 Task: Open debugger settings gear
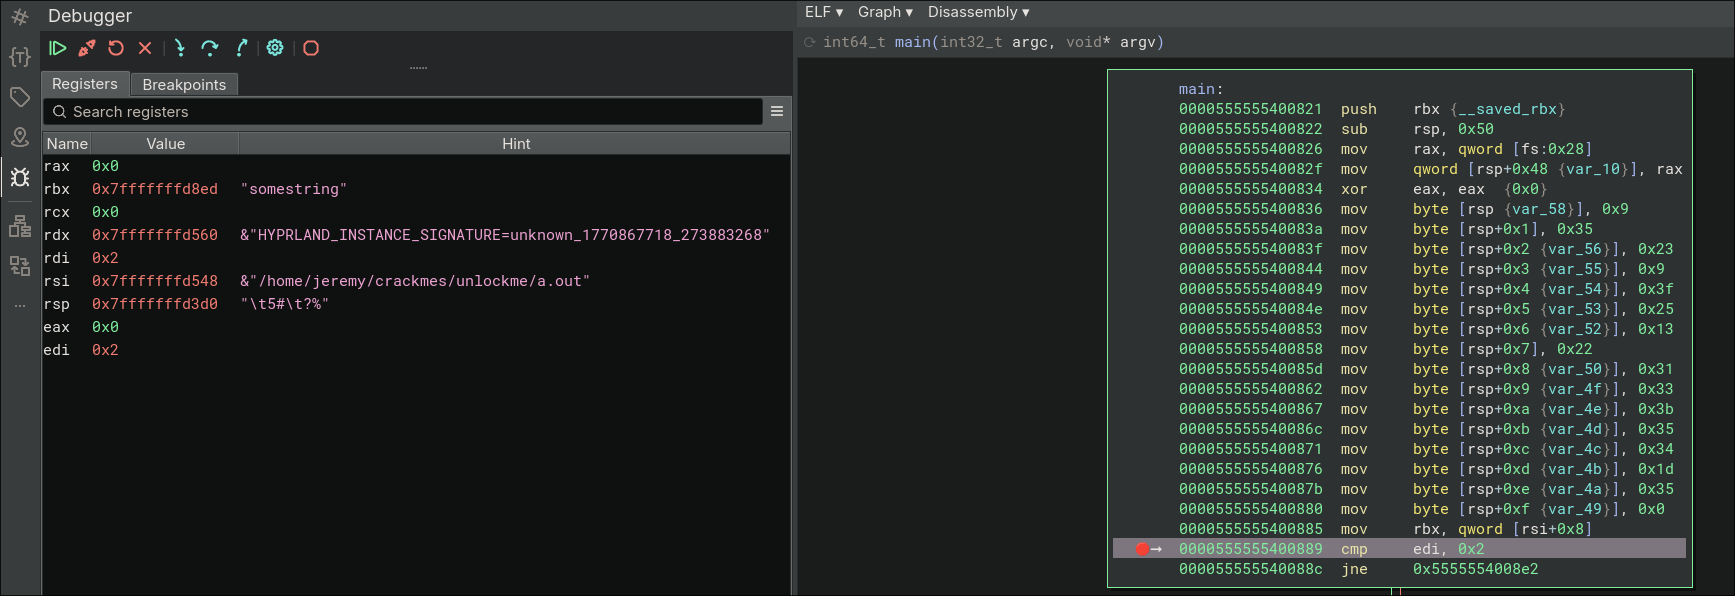[275, 48]
